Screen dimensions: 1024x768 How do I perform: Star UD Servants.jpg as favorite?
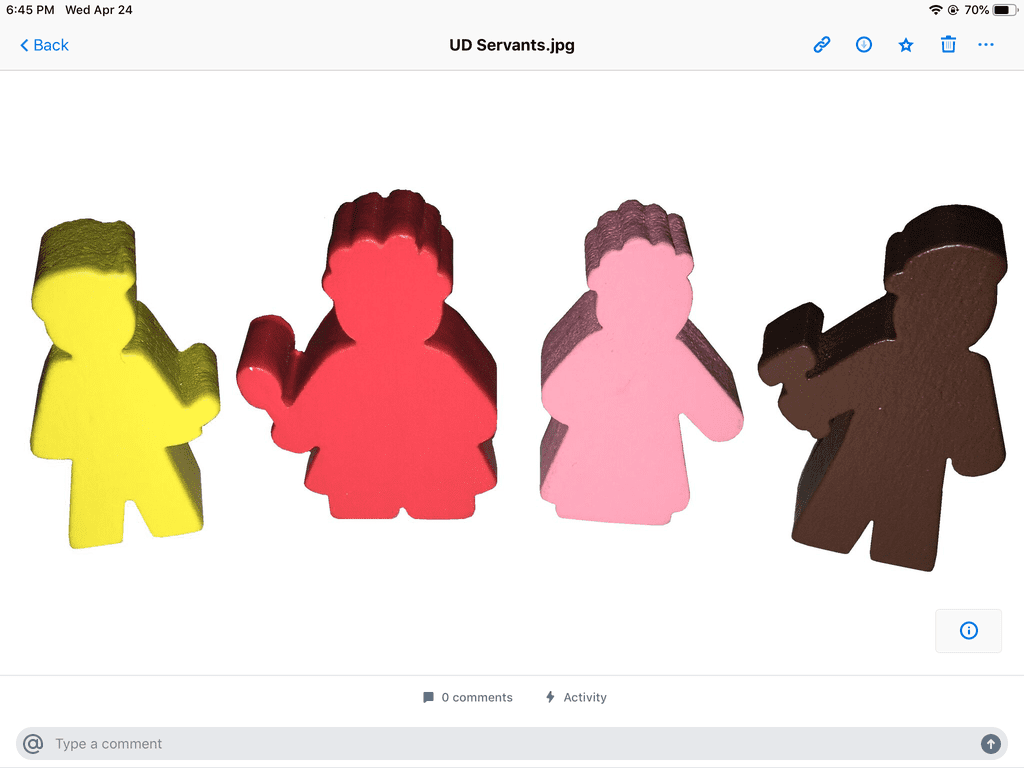coord(906,45)
